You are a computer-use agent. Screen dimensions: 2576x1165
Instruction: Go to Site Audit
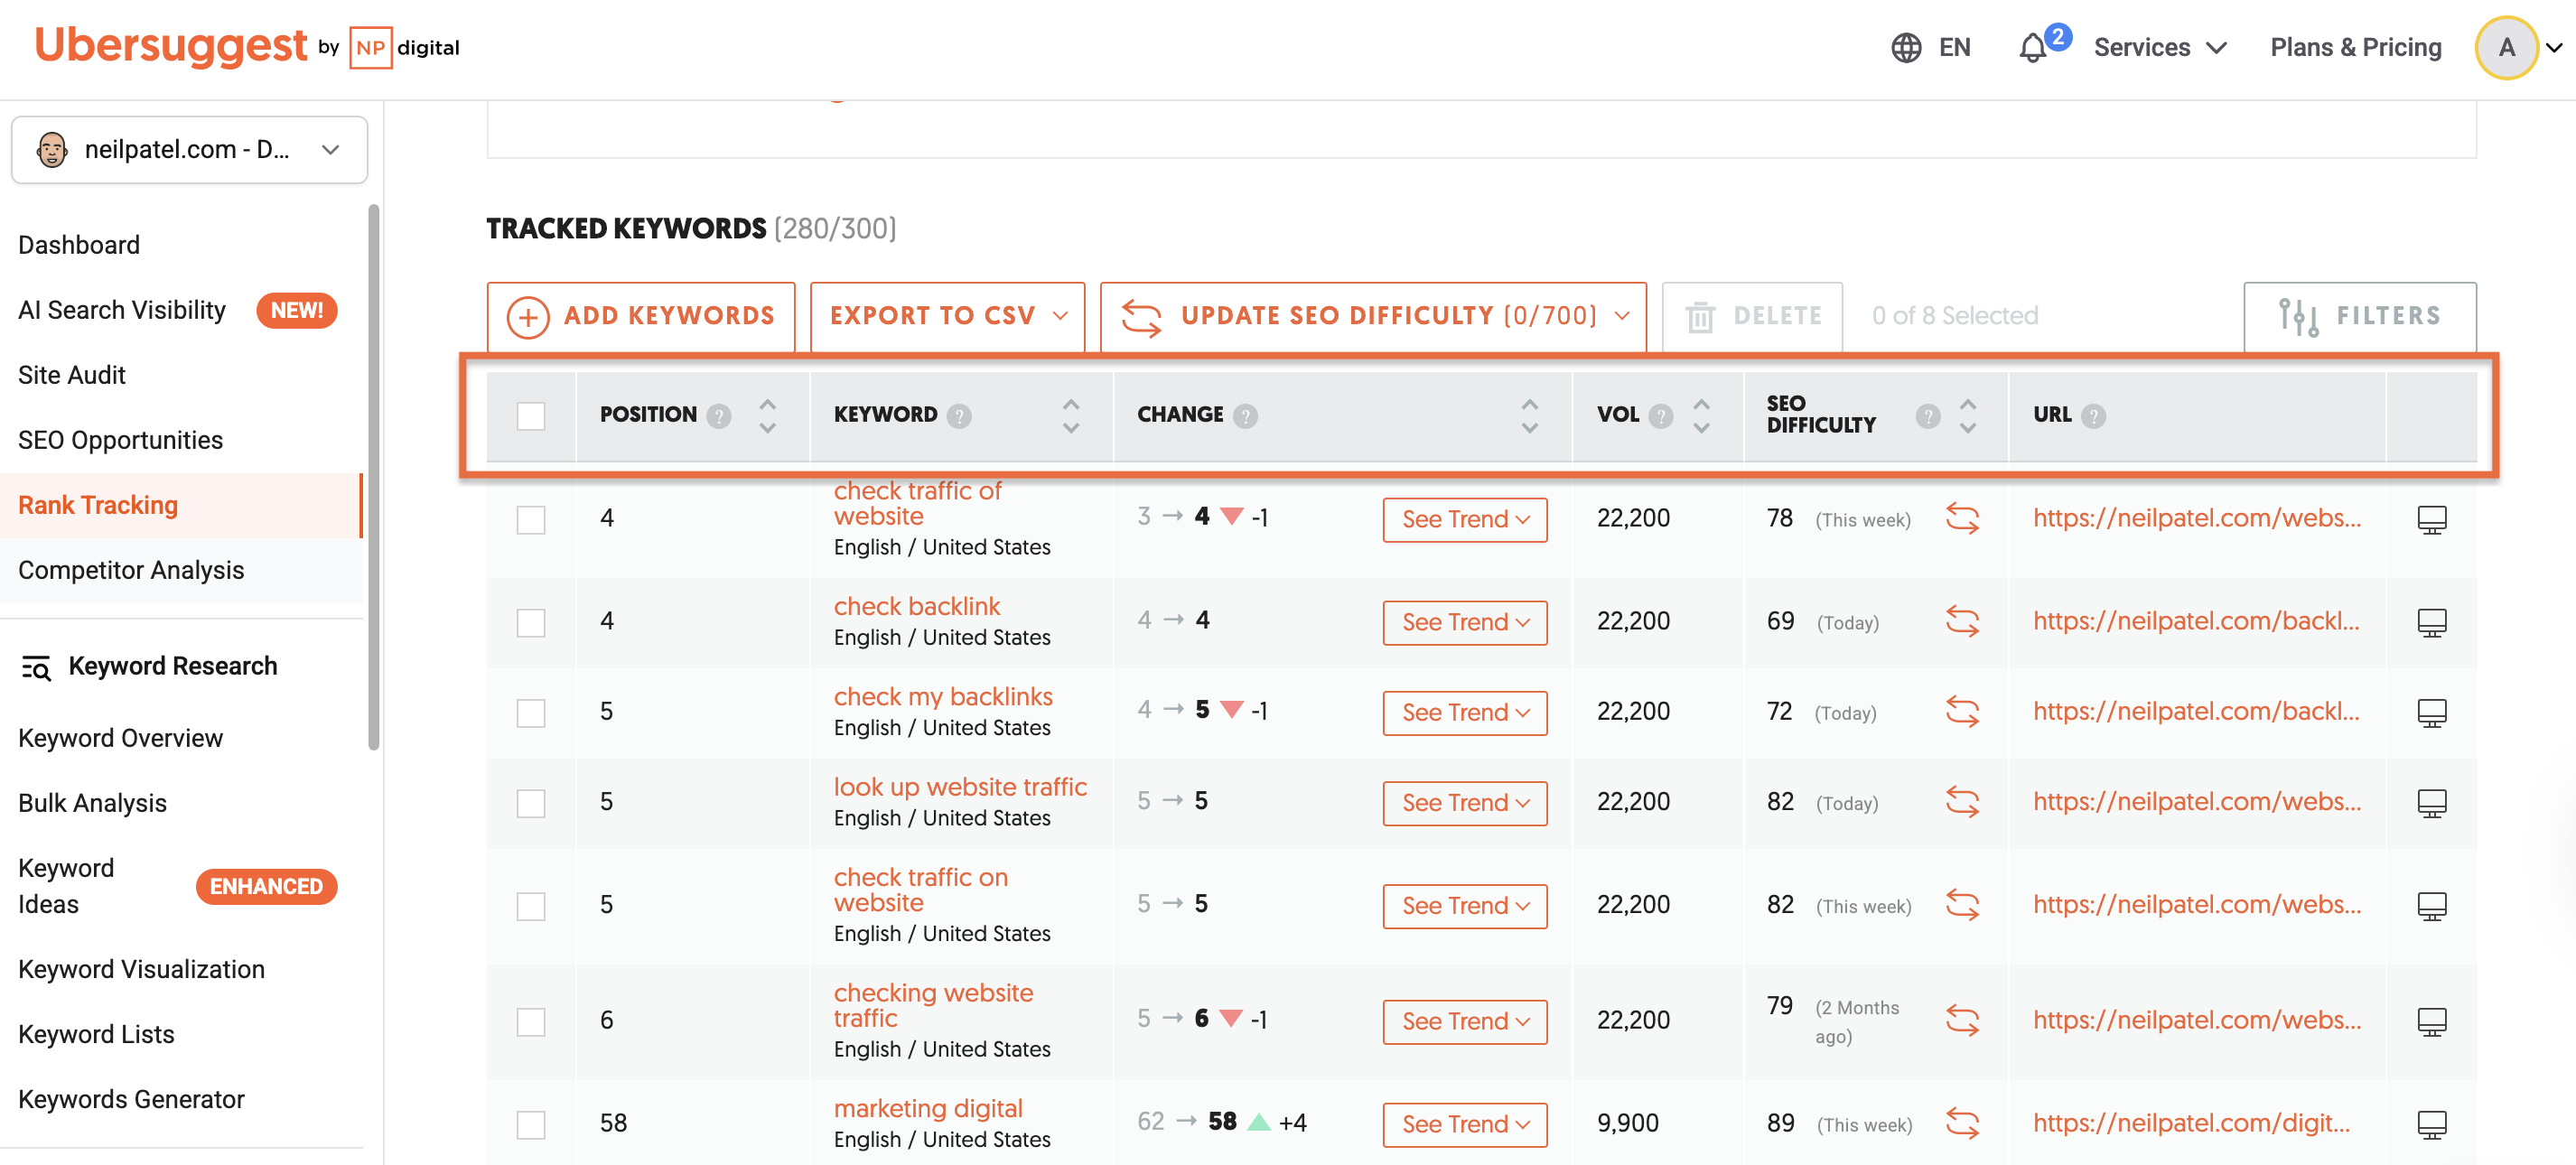point(72,374)
